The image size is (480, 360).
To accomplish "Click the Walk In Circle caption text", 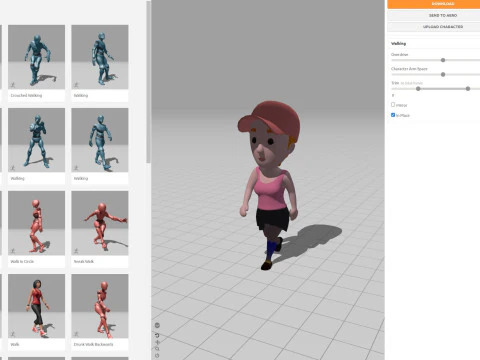I will click(22, 262).
